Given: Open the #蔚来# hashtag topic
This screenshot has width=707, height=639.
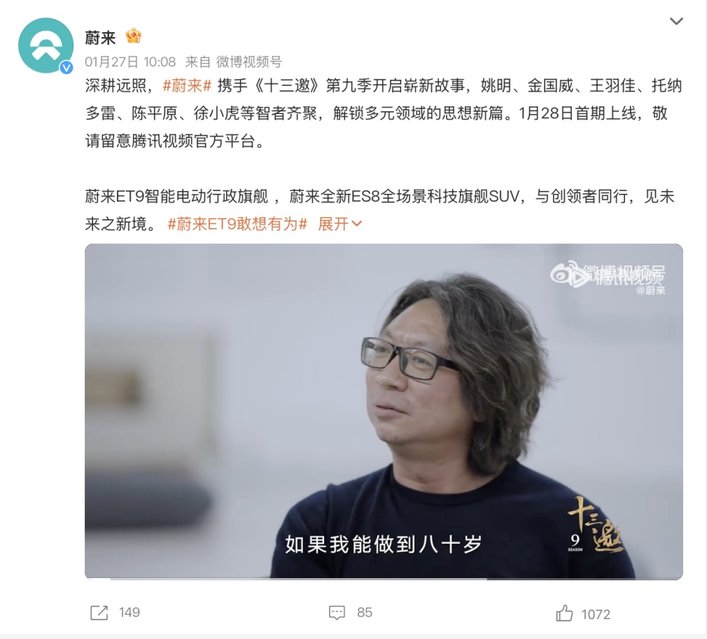Looking at the screenshot, I should [187, 86].
